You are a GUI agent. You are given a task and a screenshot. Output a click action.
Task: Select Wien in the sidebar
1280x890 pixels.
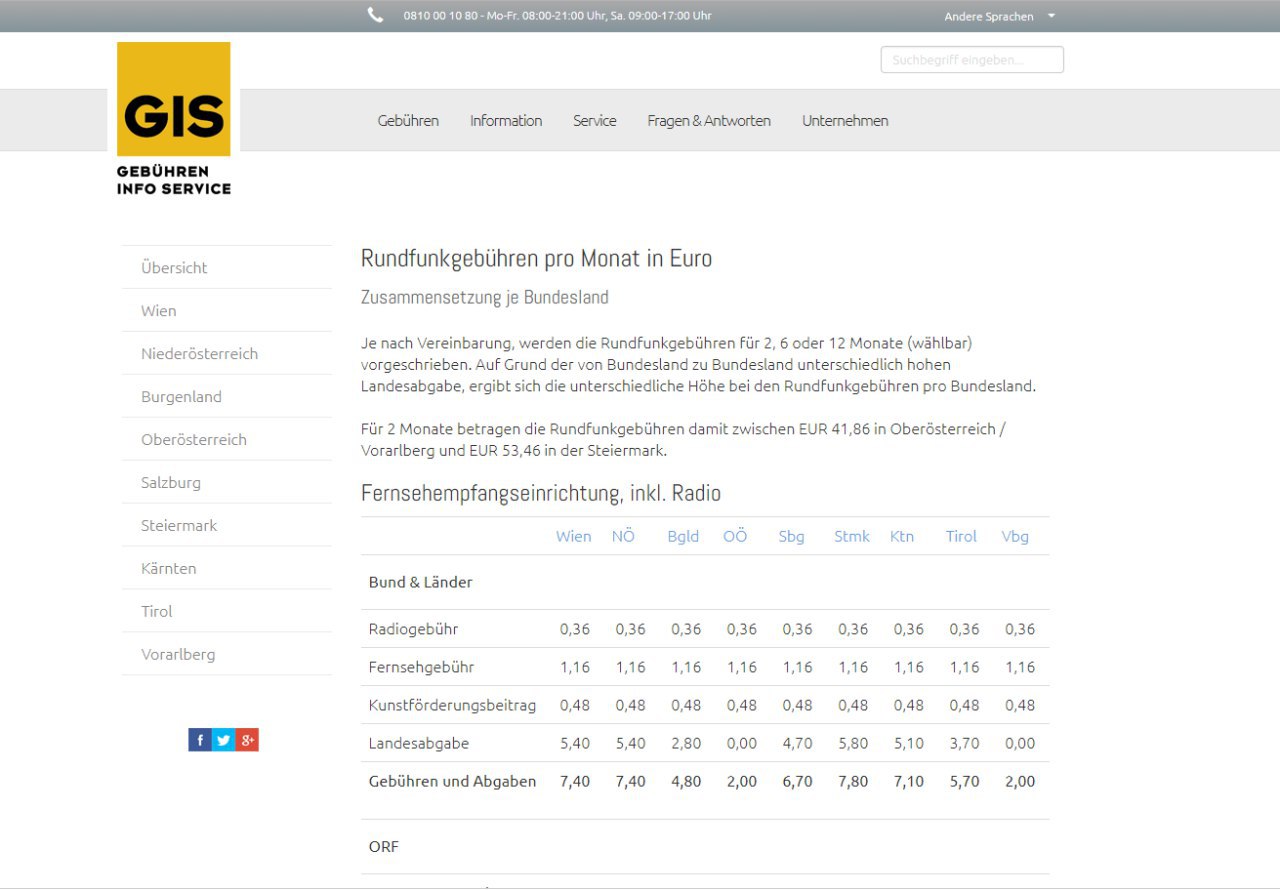point(227,310)
